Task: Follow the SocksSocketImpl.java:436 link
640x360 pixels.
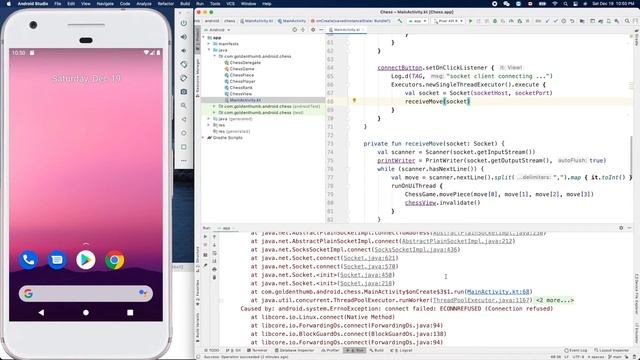Action: point(416,249)
